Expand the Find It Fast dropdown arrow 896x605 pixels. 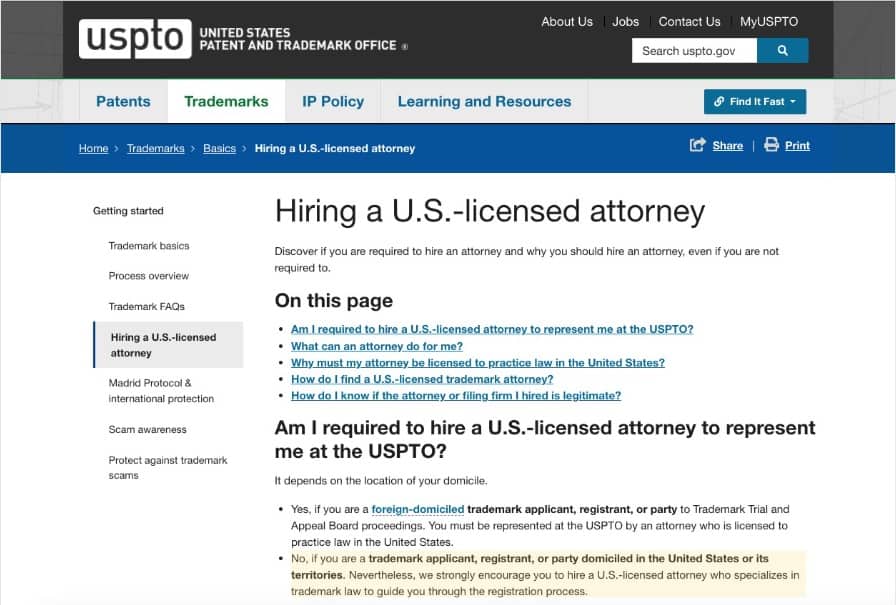(793, 102)
